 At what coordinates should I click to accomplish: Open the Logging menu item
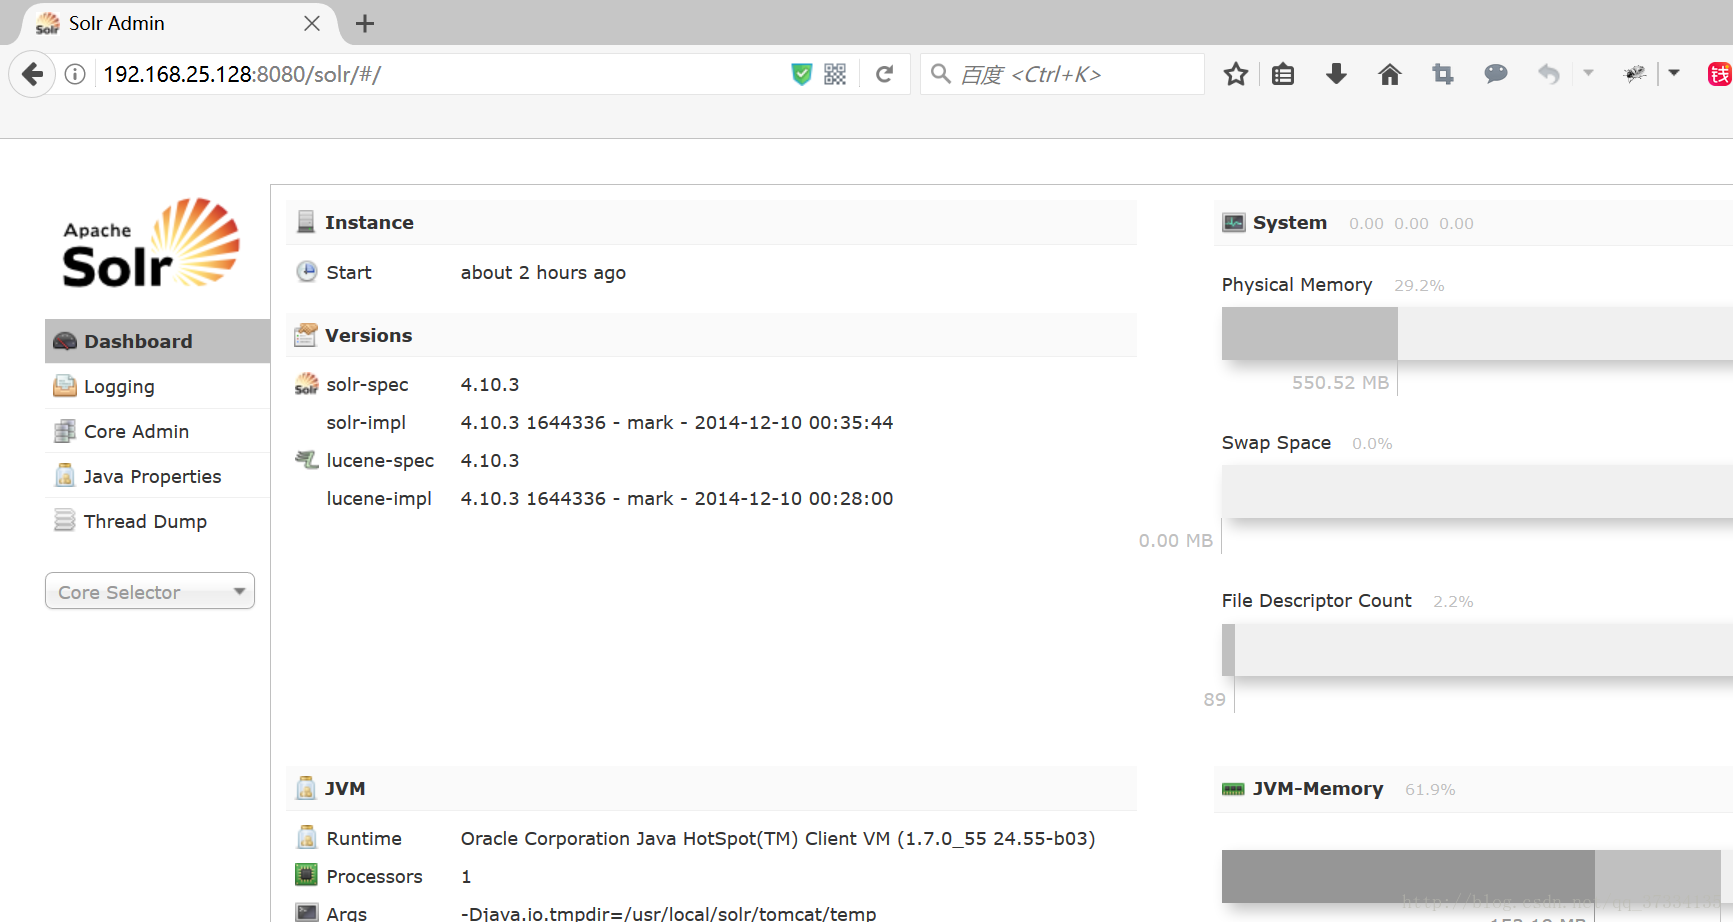(x=157, y=386)
